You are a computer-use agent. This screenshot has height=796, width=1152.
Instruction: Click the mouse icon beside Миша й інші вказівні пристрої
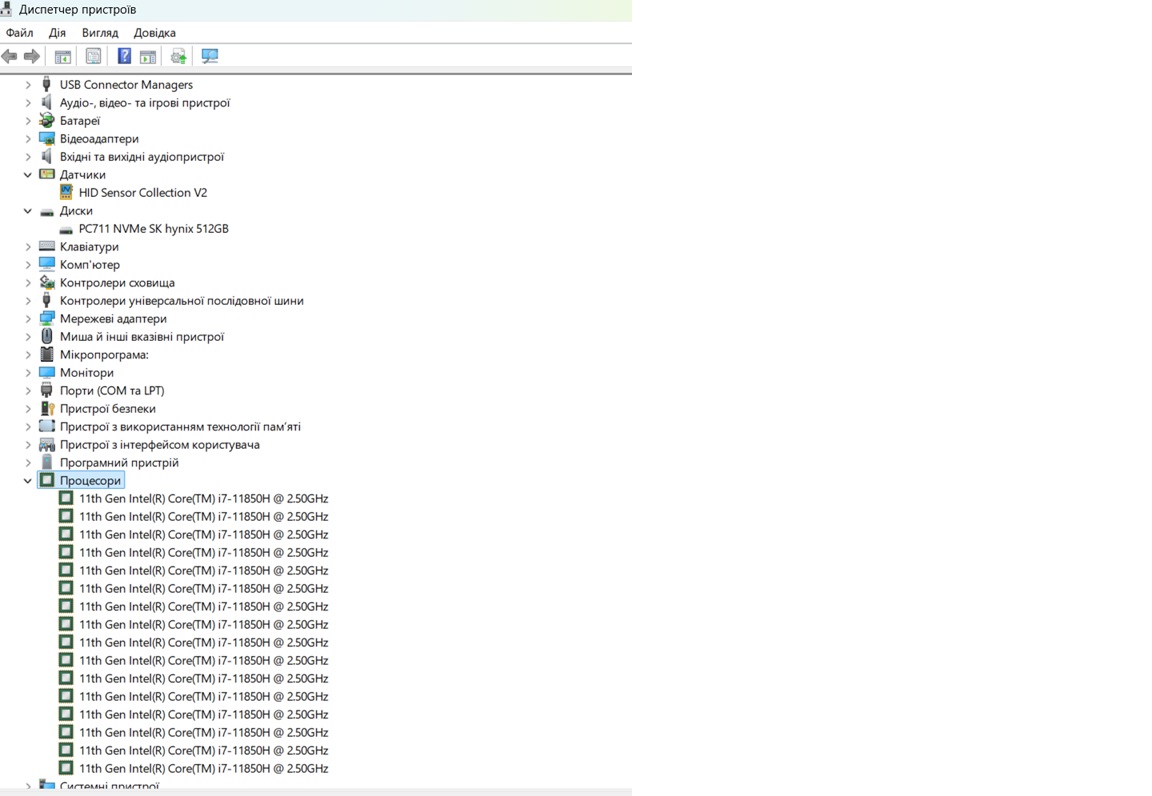[47, 336]
